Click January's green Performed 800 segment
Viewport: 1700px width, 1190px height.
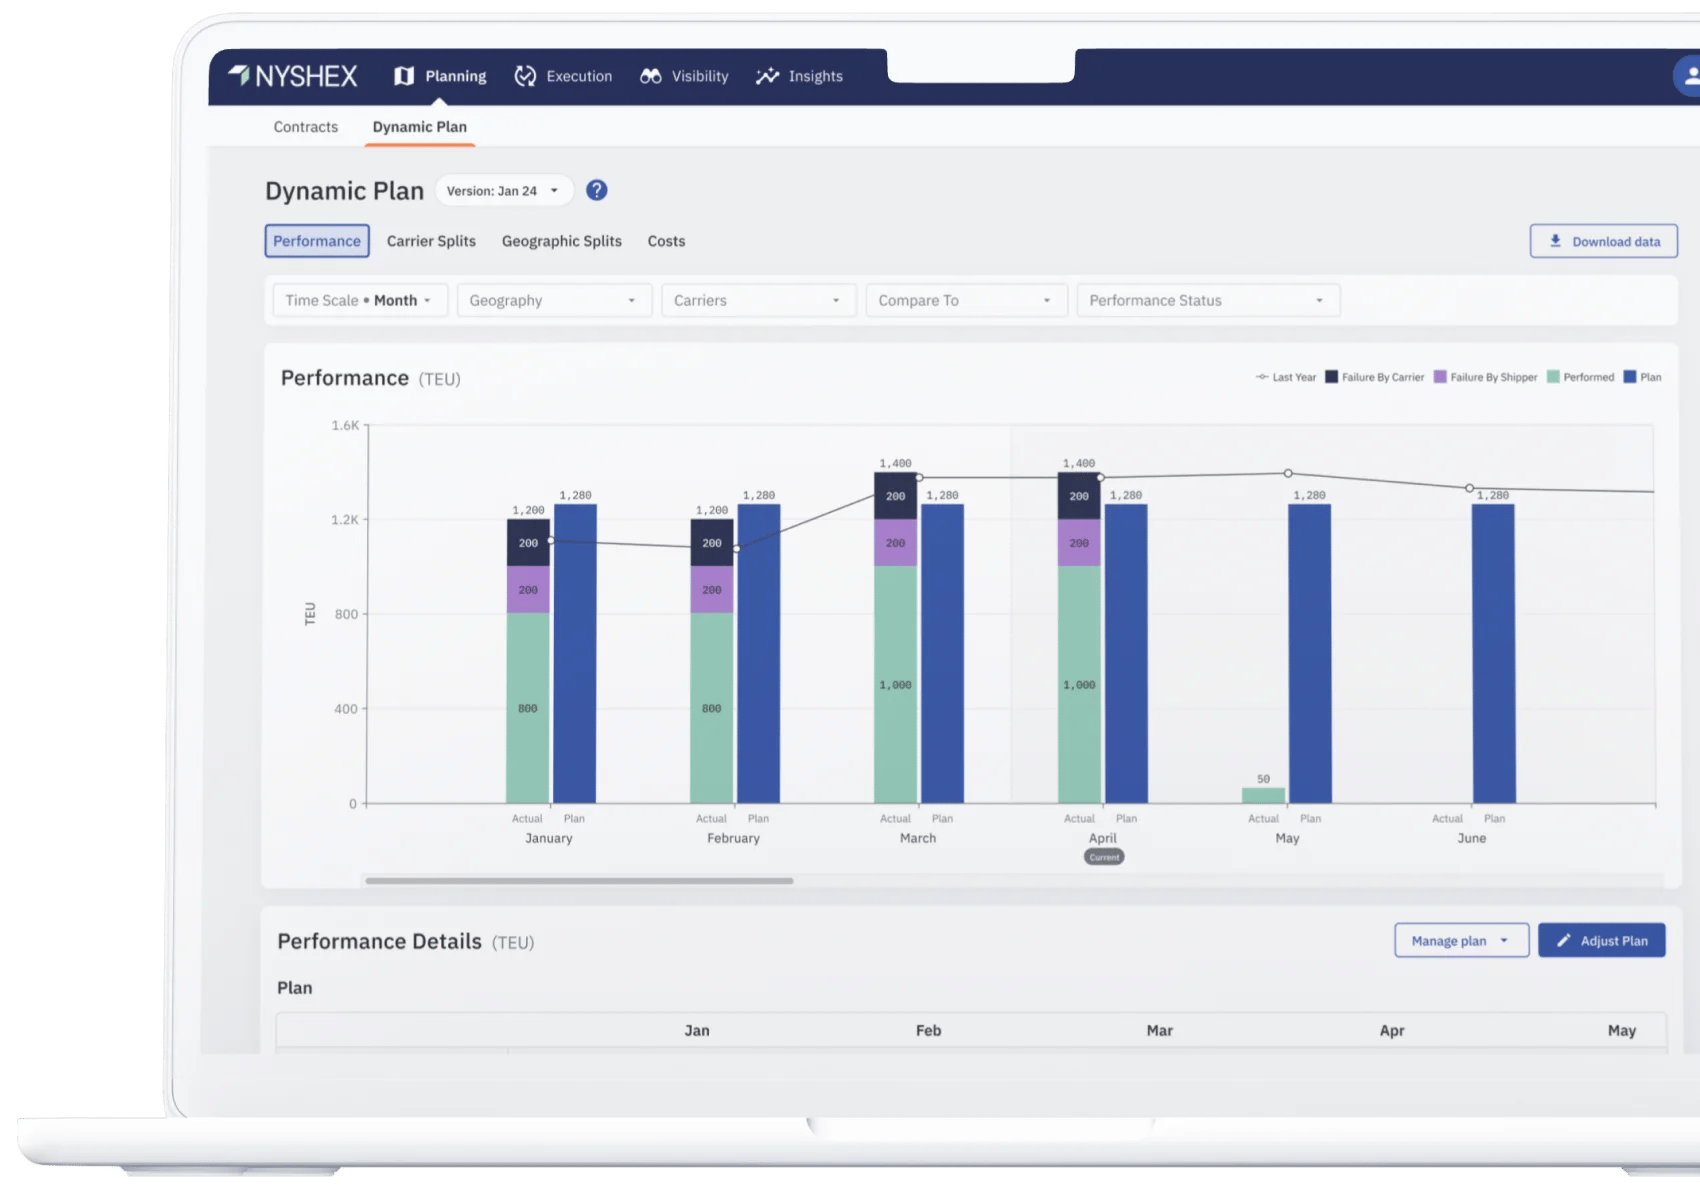click(x=528, y=708)
